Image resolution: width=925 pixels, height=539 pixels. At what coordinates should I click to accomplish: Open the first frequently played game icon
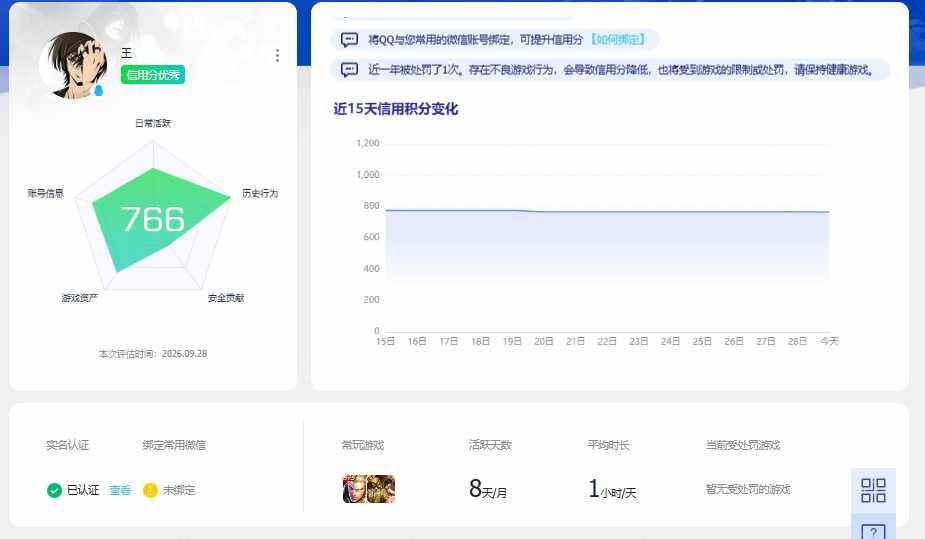(x=355, y=489)
